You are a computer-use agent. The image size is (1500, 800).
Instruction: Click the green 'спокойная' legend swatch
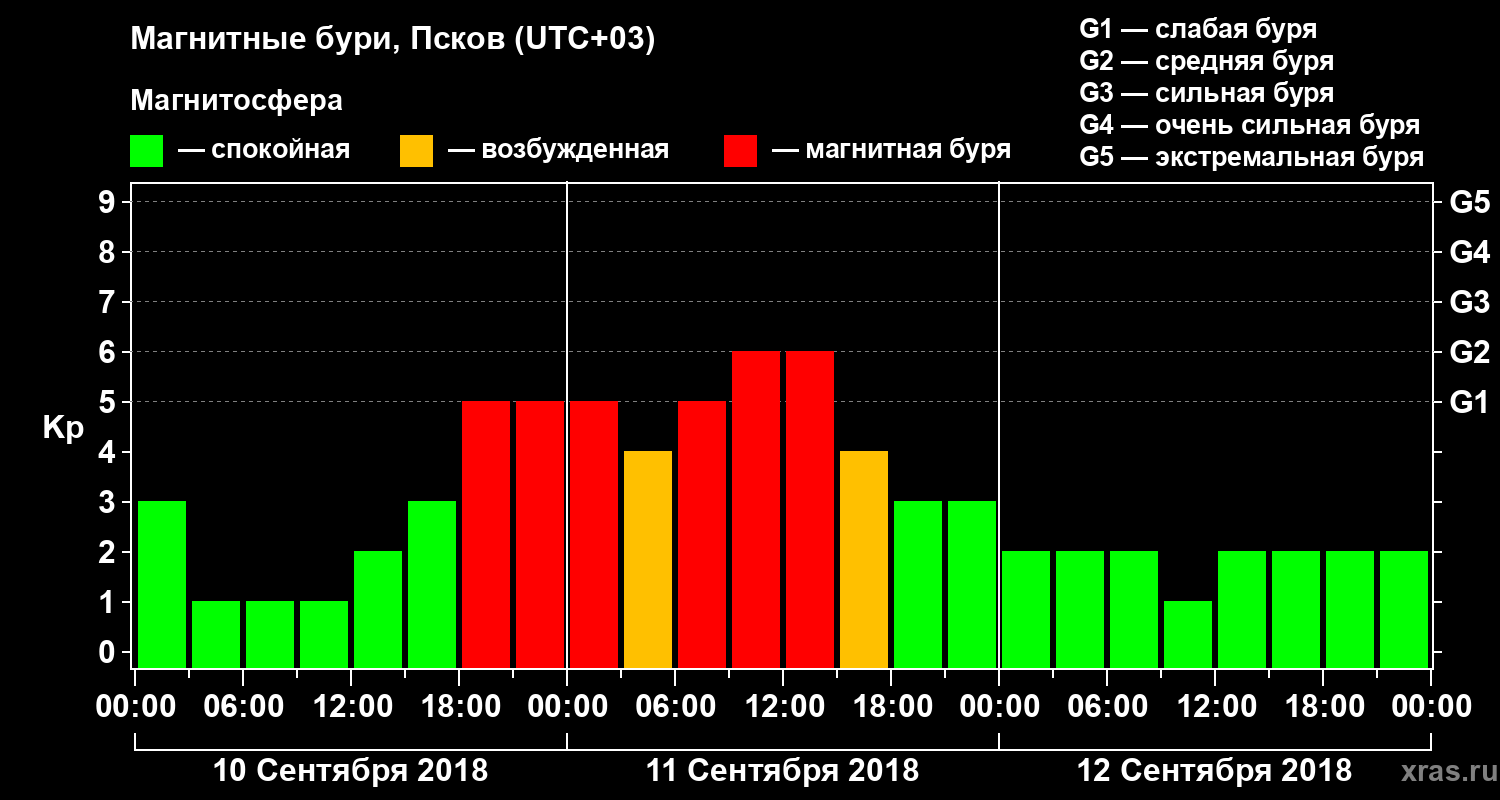point(147,151)
